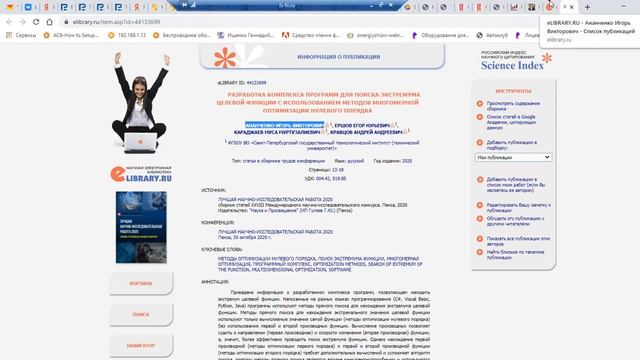The height and width of the screenshot is (360, 640).
Task: Open the Ищенко Геннадий bookmark
Action: 246,36
